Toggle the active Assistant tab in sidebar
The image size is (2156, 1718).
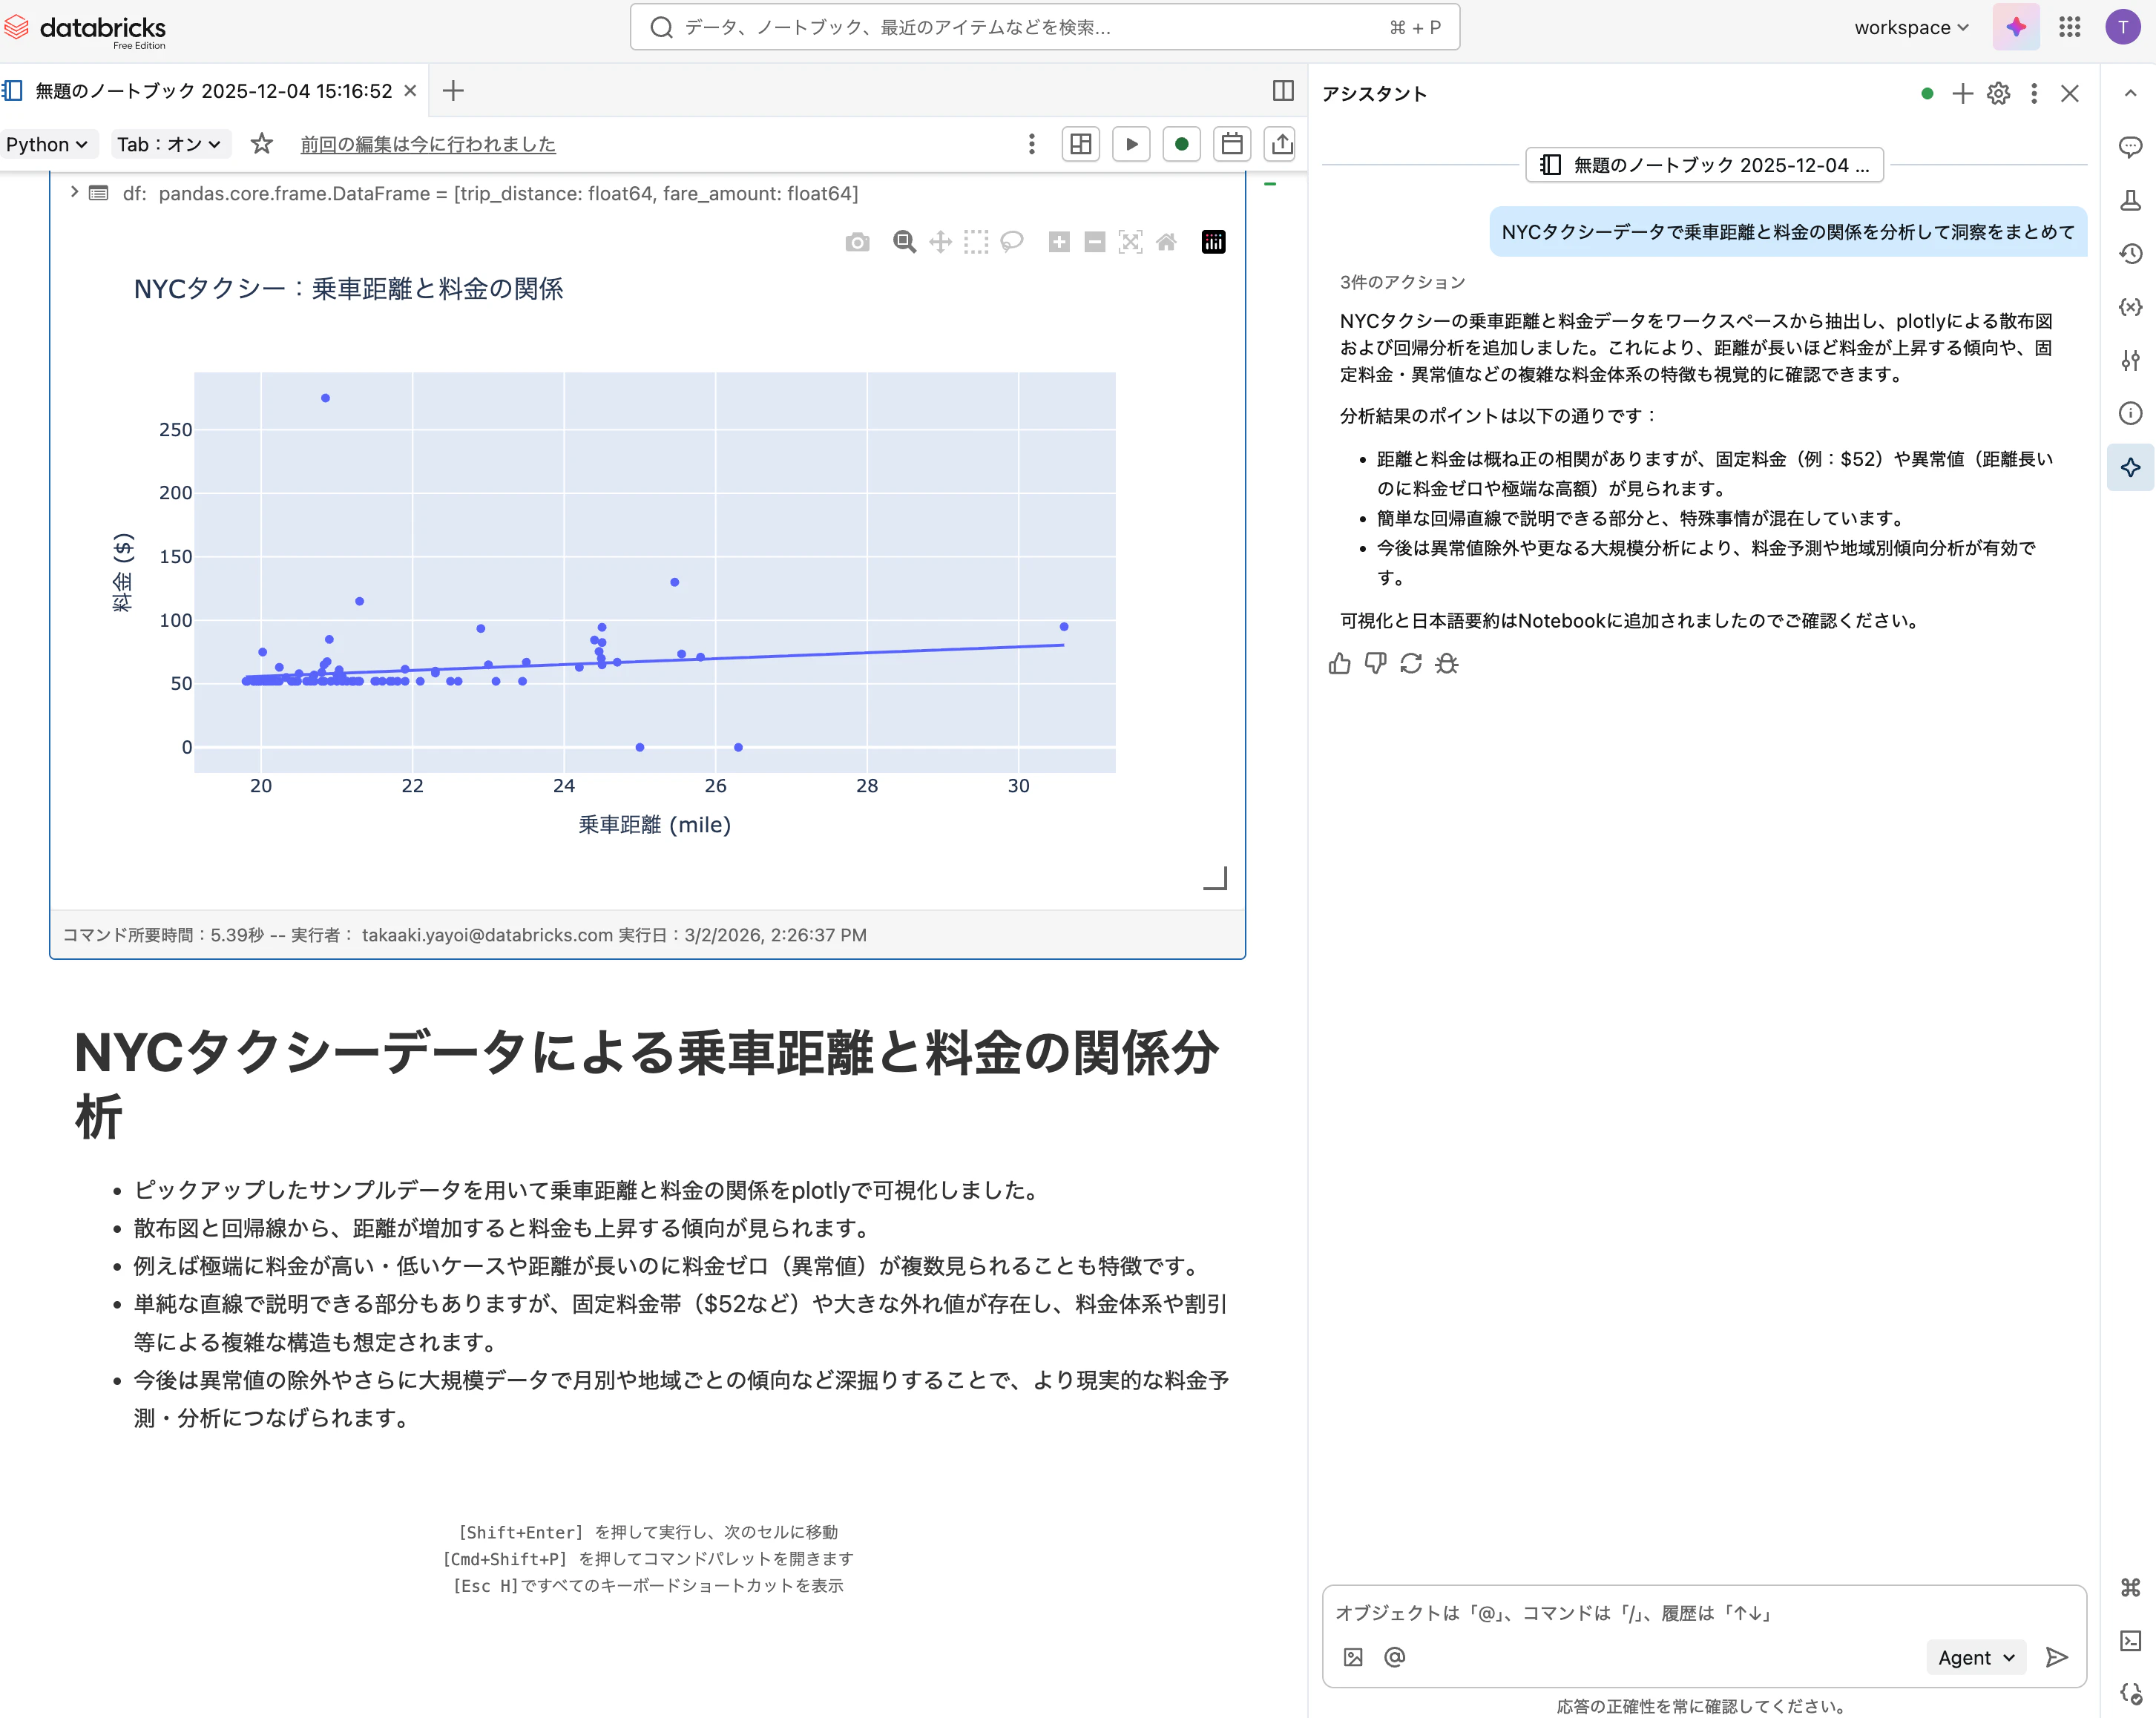[x=2130, y=467]
